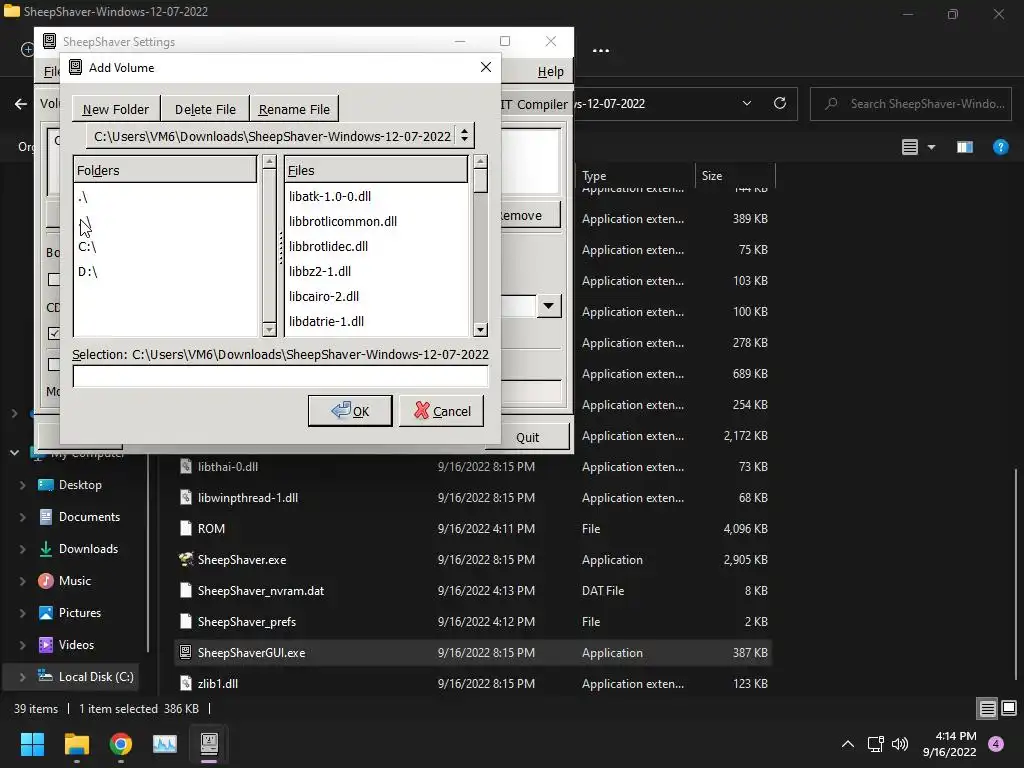Click Rename File button
This screenshot has width=1024, height=768.
click(x=294, y=109)
